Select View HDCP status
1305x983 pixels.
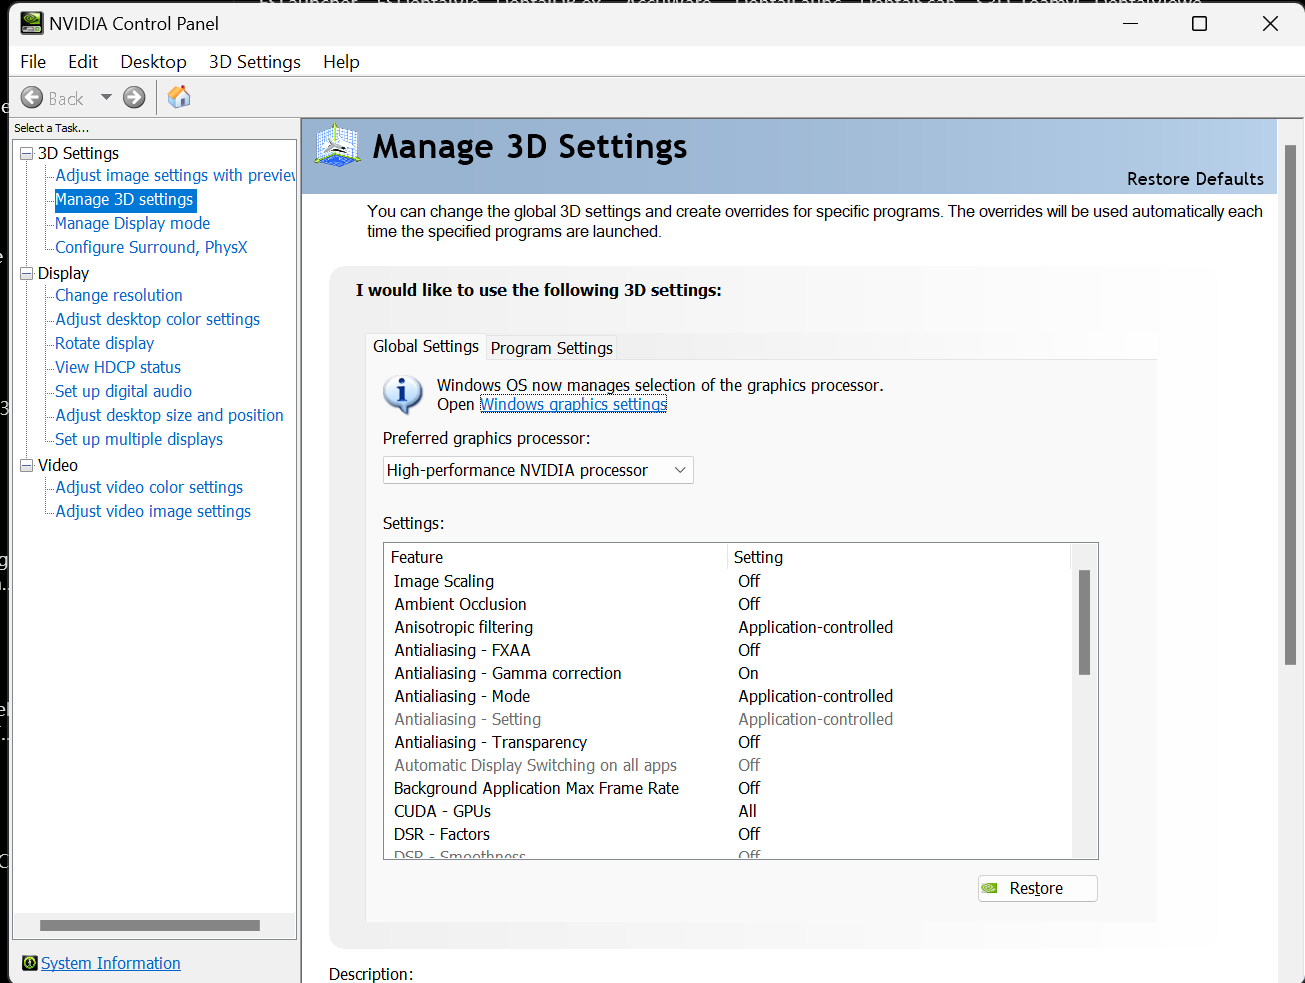(x=118, y=367)
